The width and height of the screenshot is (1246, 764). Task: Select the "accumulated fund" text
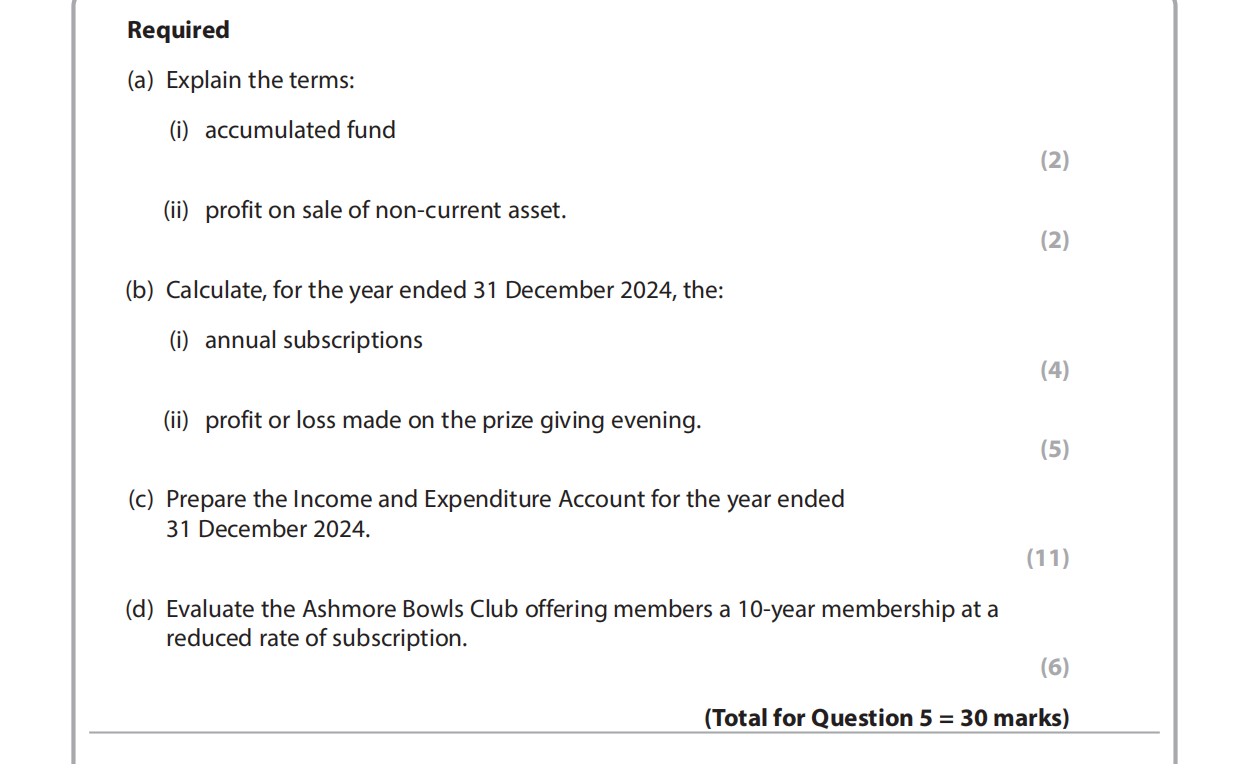[300, 130]
